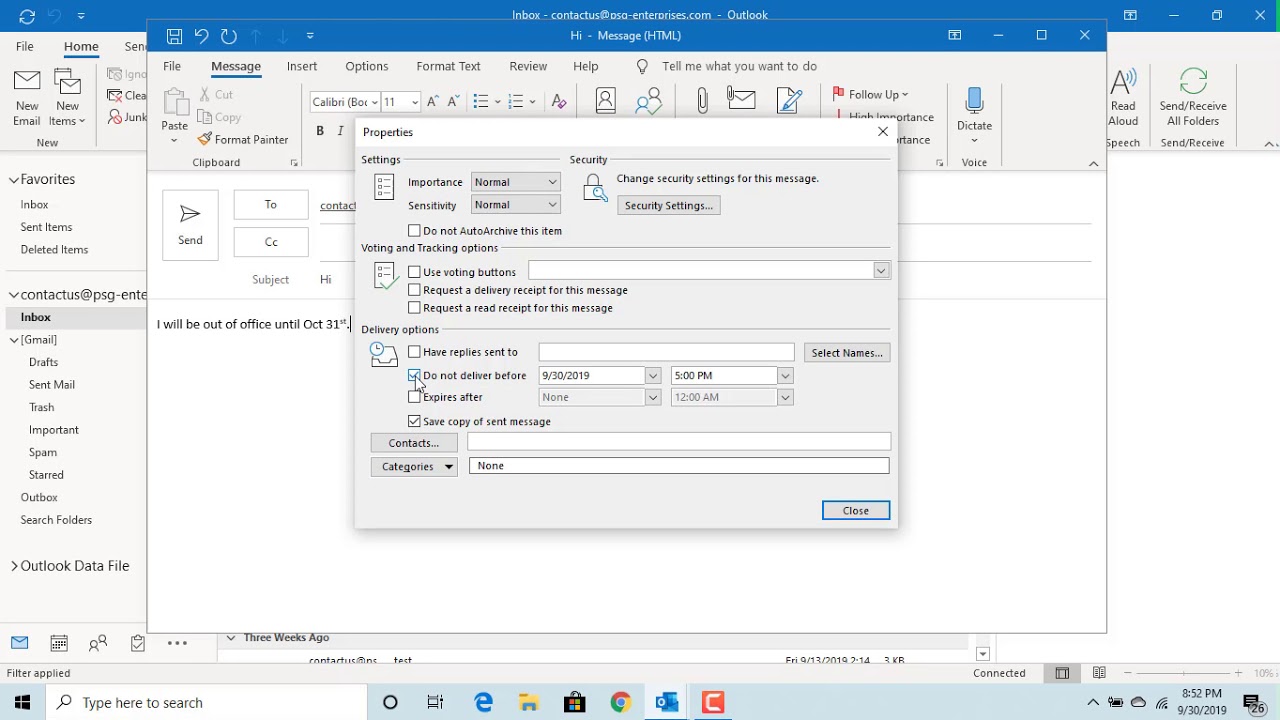
Task: Click the Format Painter tool
Action: coord(243,140)
